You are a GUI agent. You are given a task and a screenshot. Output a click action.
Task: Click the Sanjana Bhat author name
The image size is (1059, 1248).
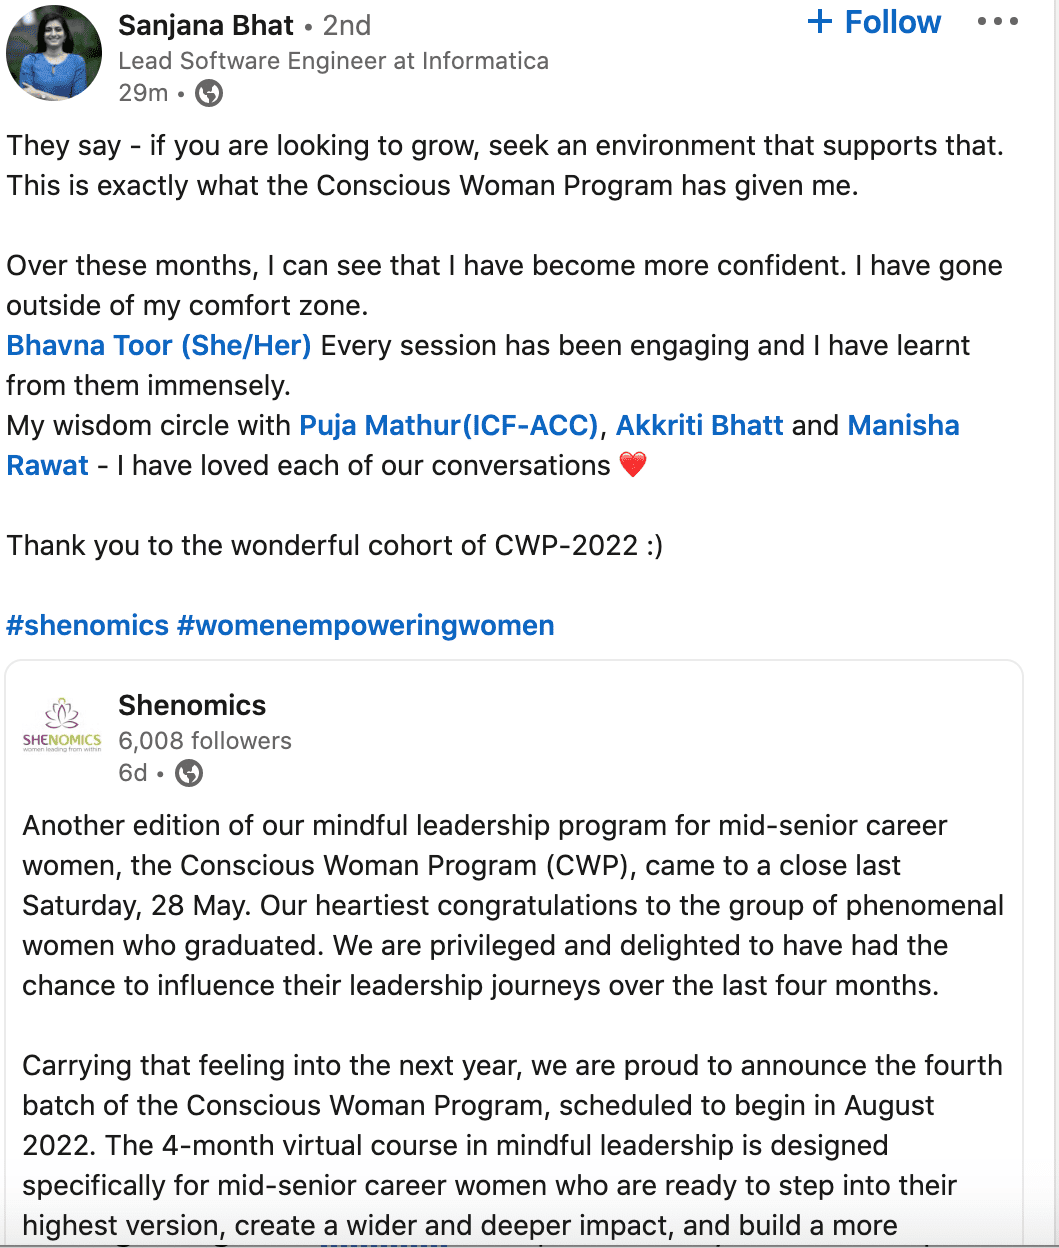[206, 25]
